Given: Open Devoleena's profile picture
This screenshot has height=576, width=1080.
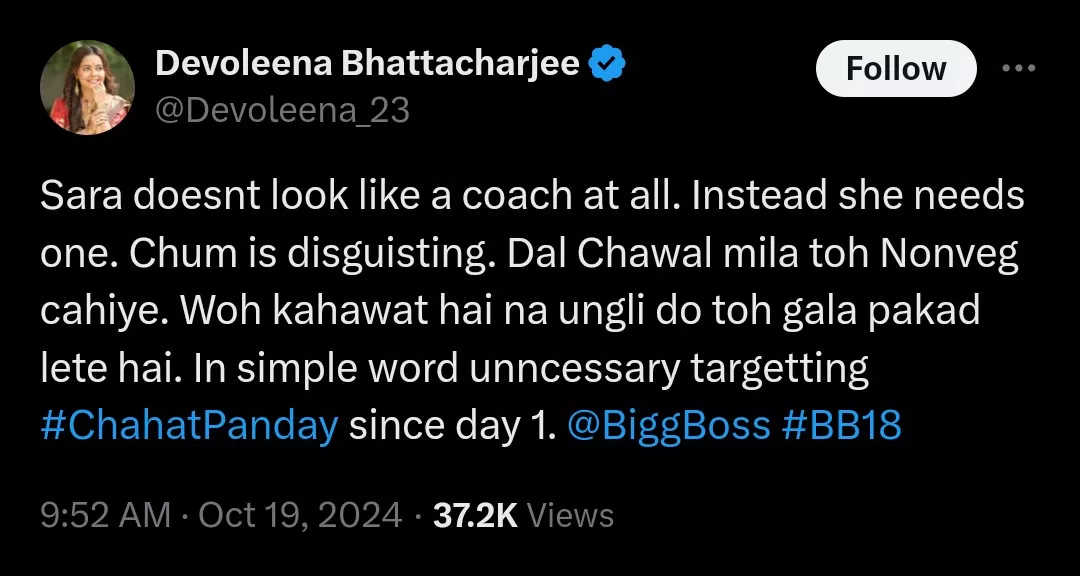Looking at the screenshot, I should [87, 87].
